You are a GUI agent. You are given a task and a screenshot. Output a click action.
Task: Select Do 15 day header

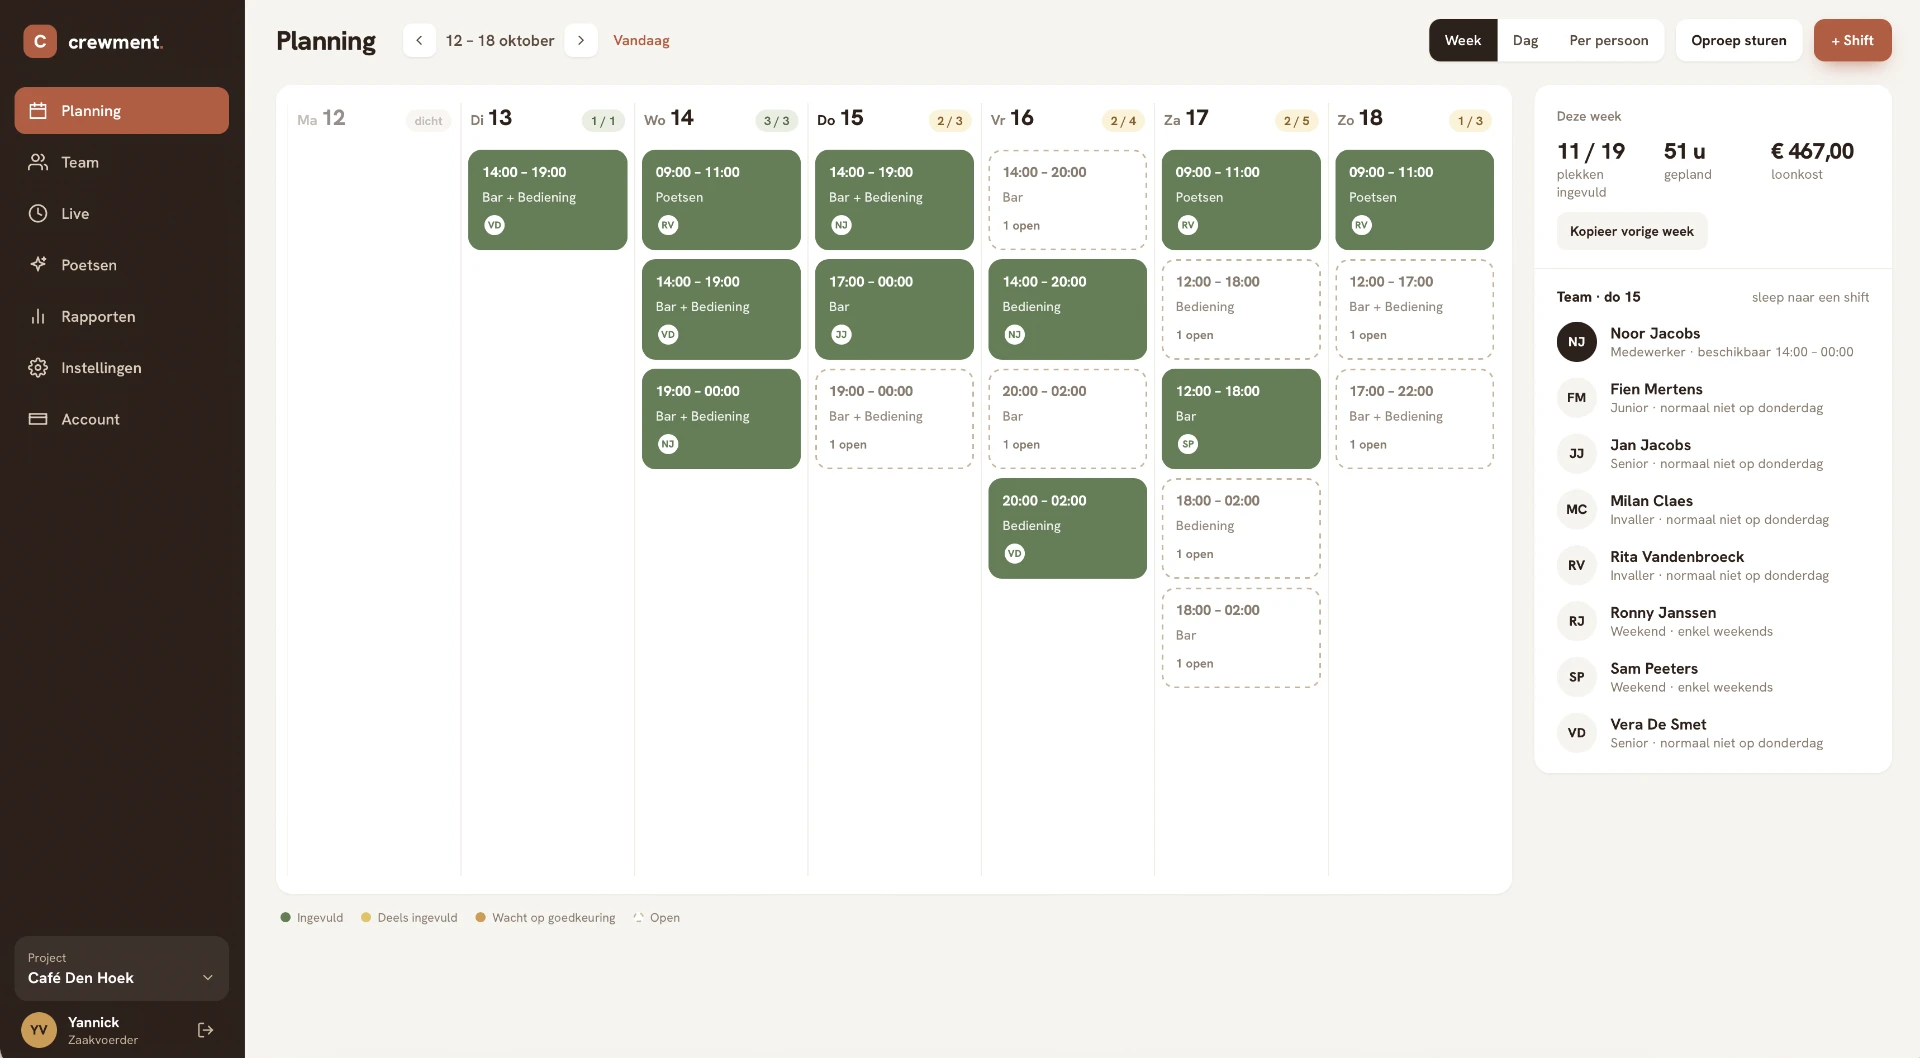(x=840, y=118)
